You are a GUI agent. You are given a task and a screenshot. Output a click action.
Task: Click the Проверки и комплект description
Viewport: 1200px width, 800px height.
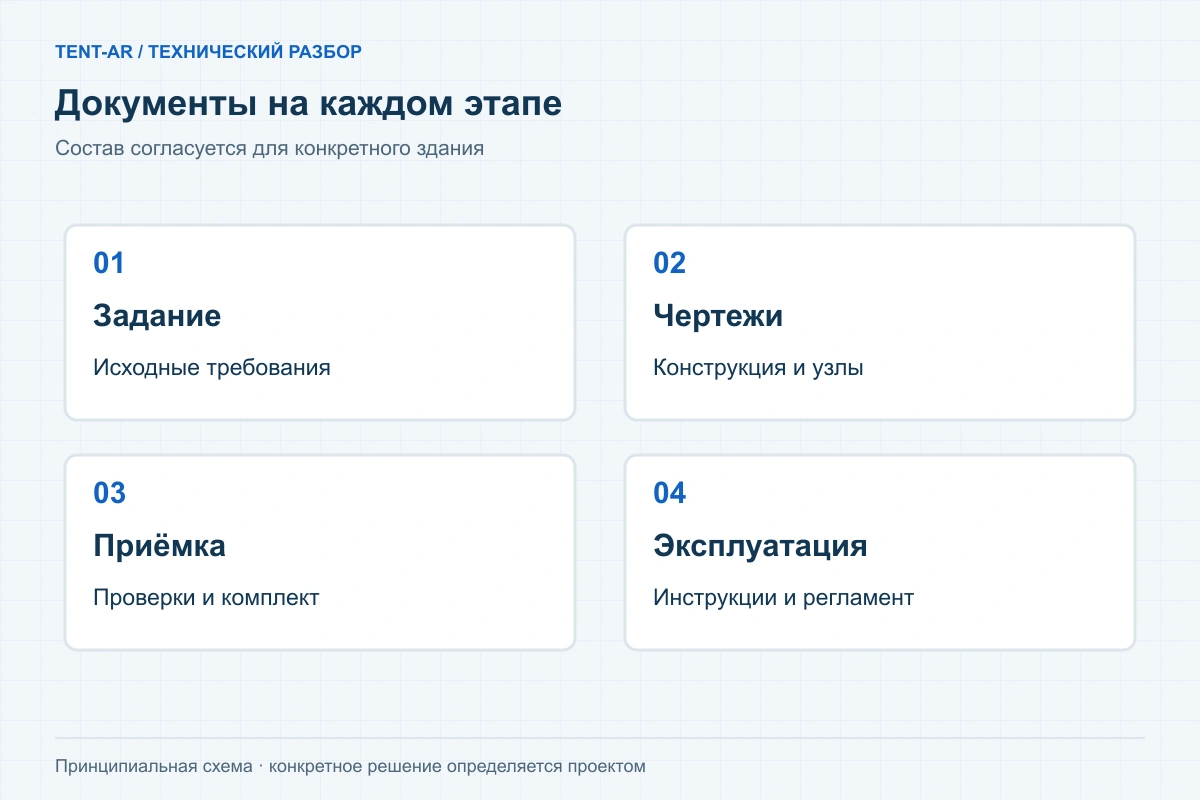206,598
